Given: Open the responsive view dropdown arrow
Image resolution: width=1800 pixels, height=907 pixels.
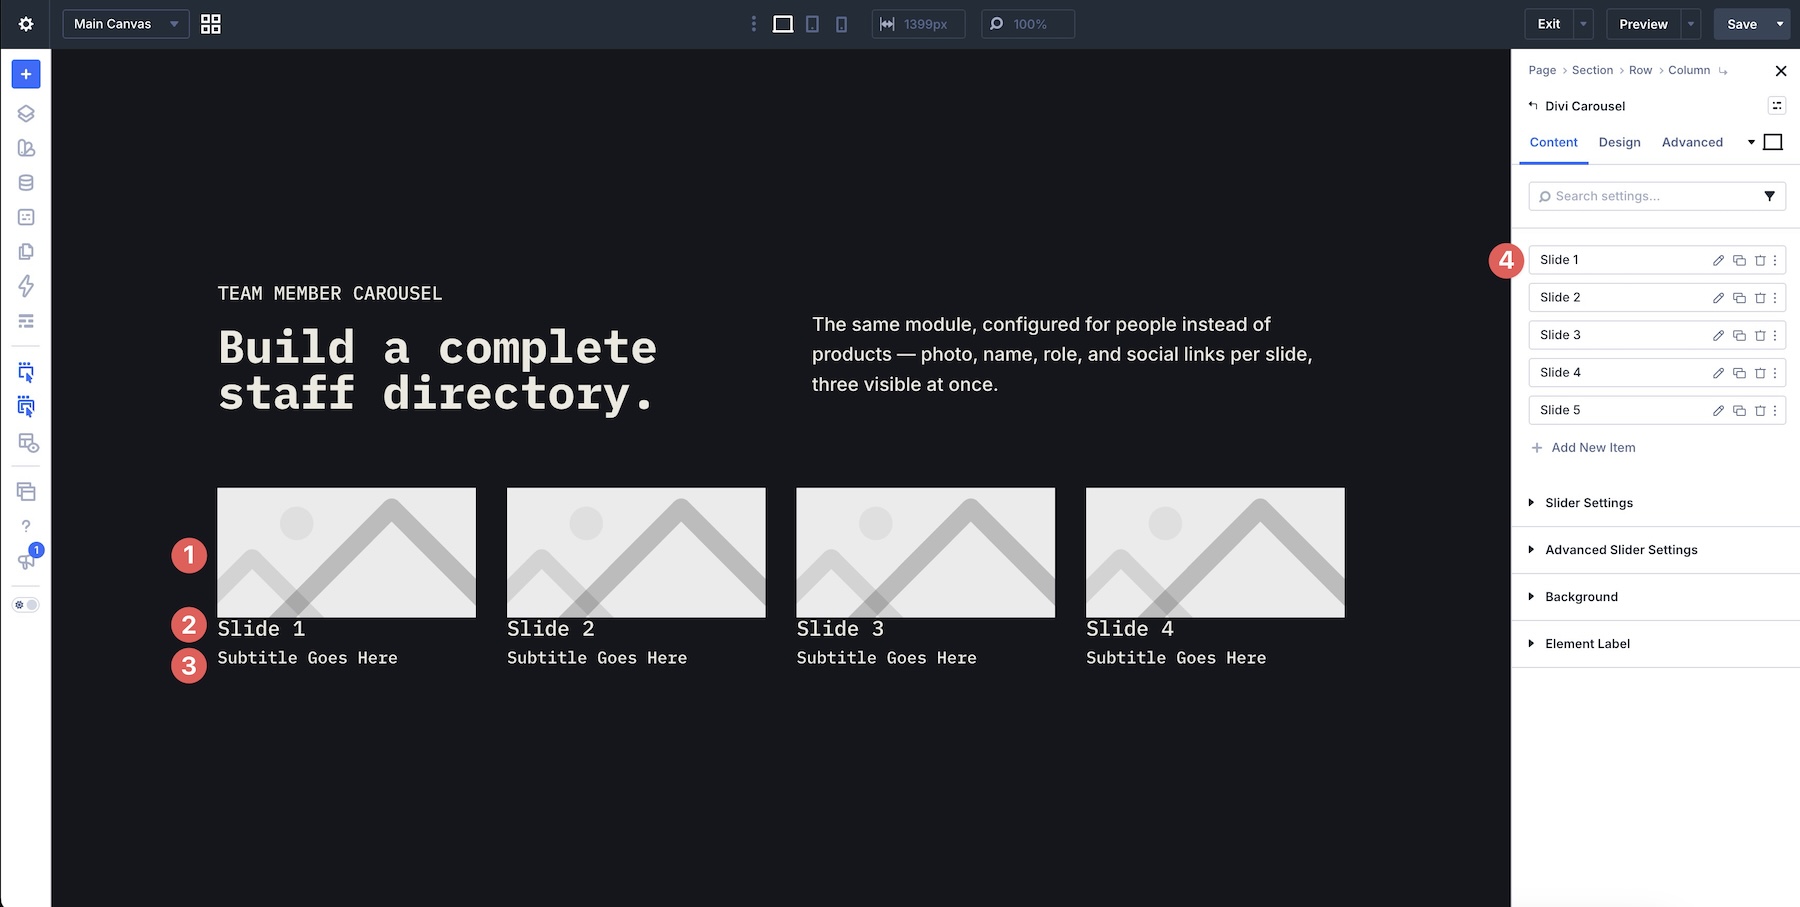Looking at the screenshot, I should (x=1751, y=142).
